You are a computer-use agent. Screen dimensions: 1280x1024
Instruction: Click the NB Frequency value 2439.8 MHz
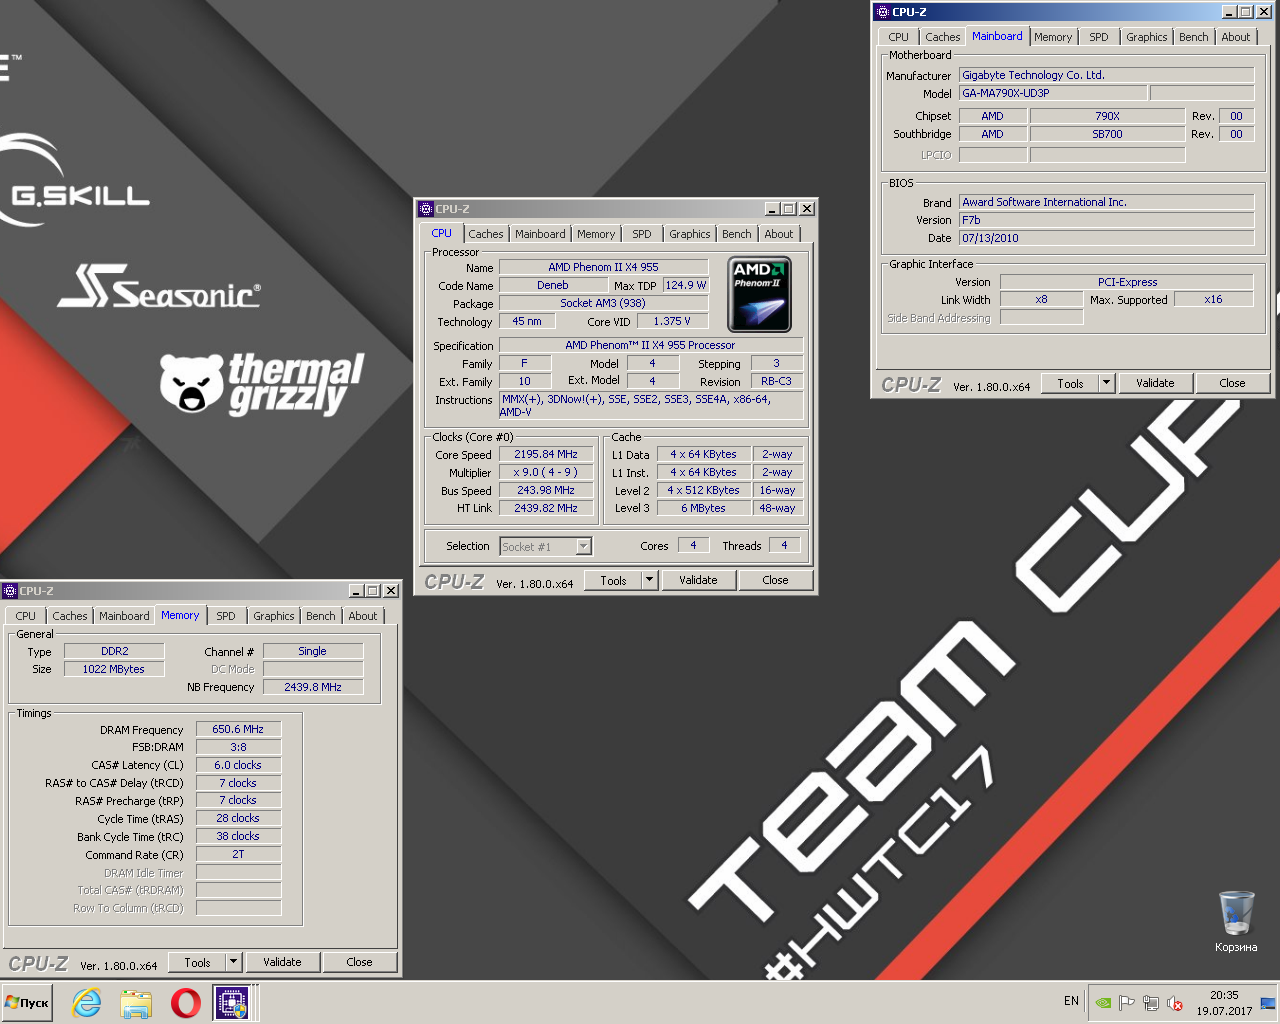[313, 687]
